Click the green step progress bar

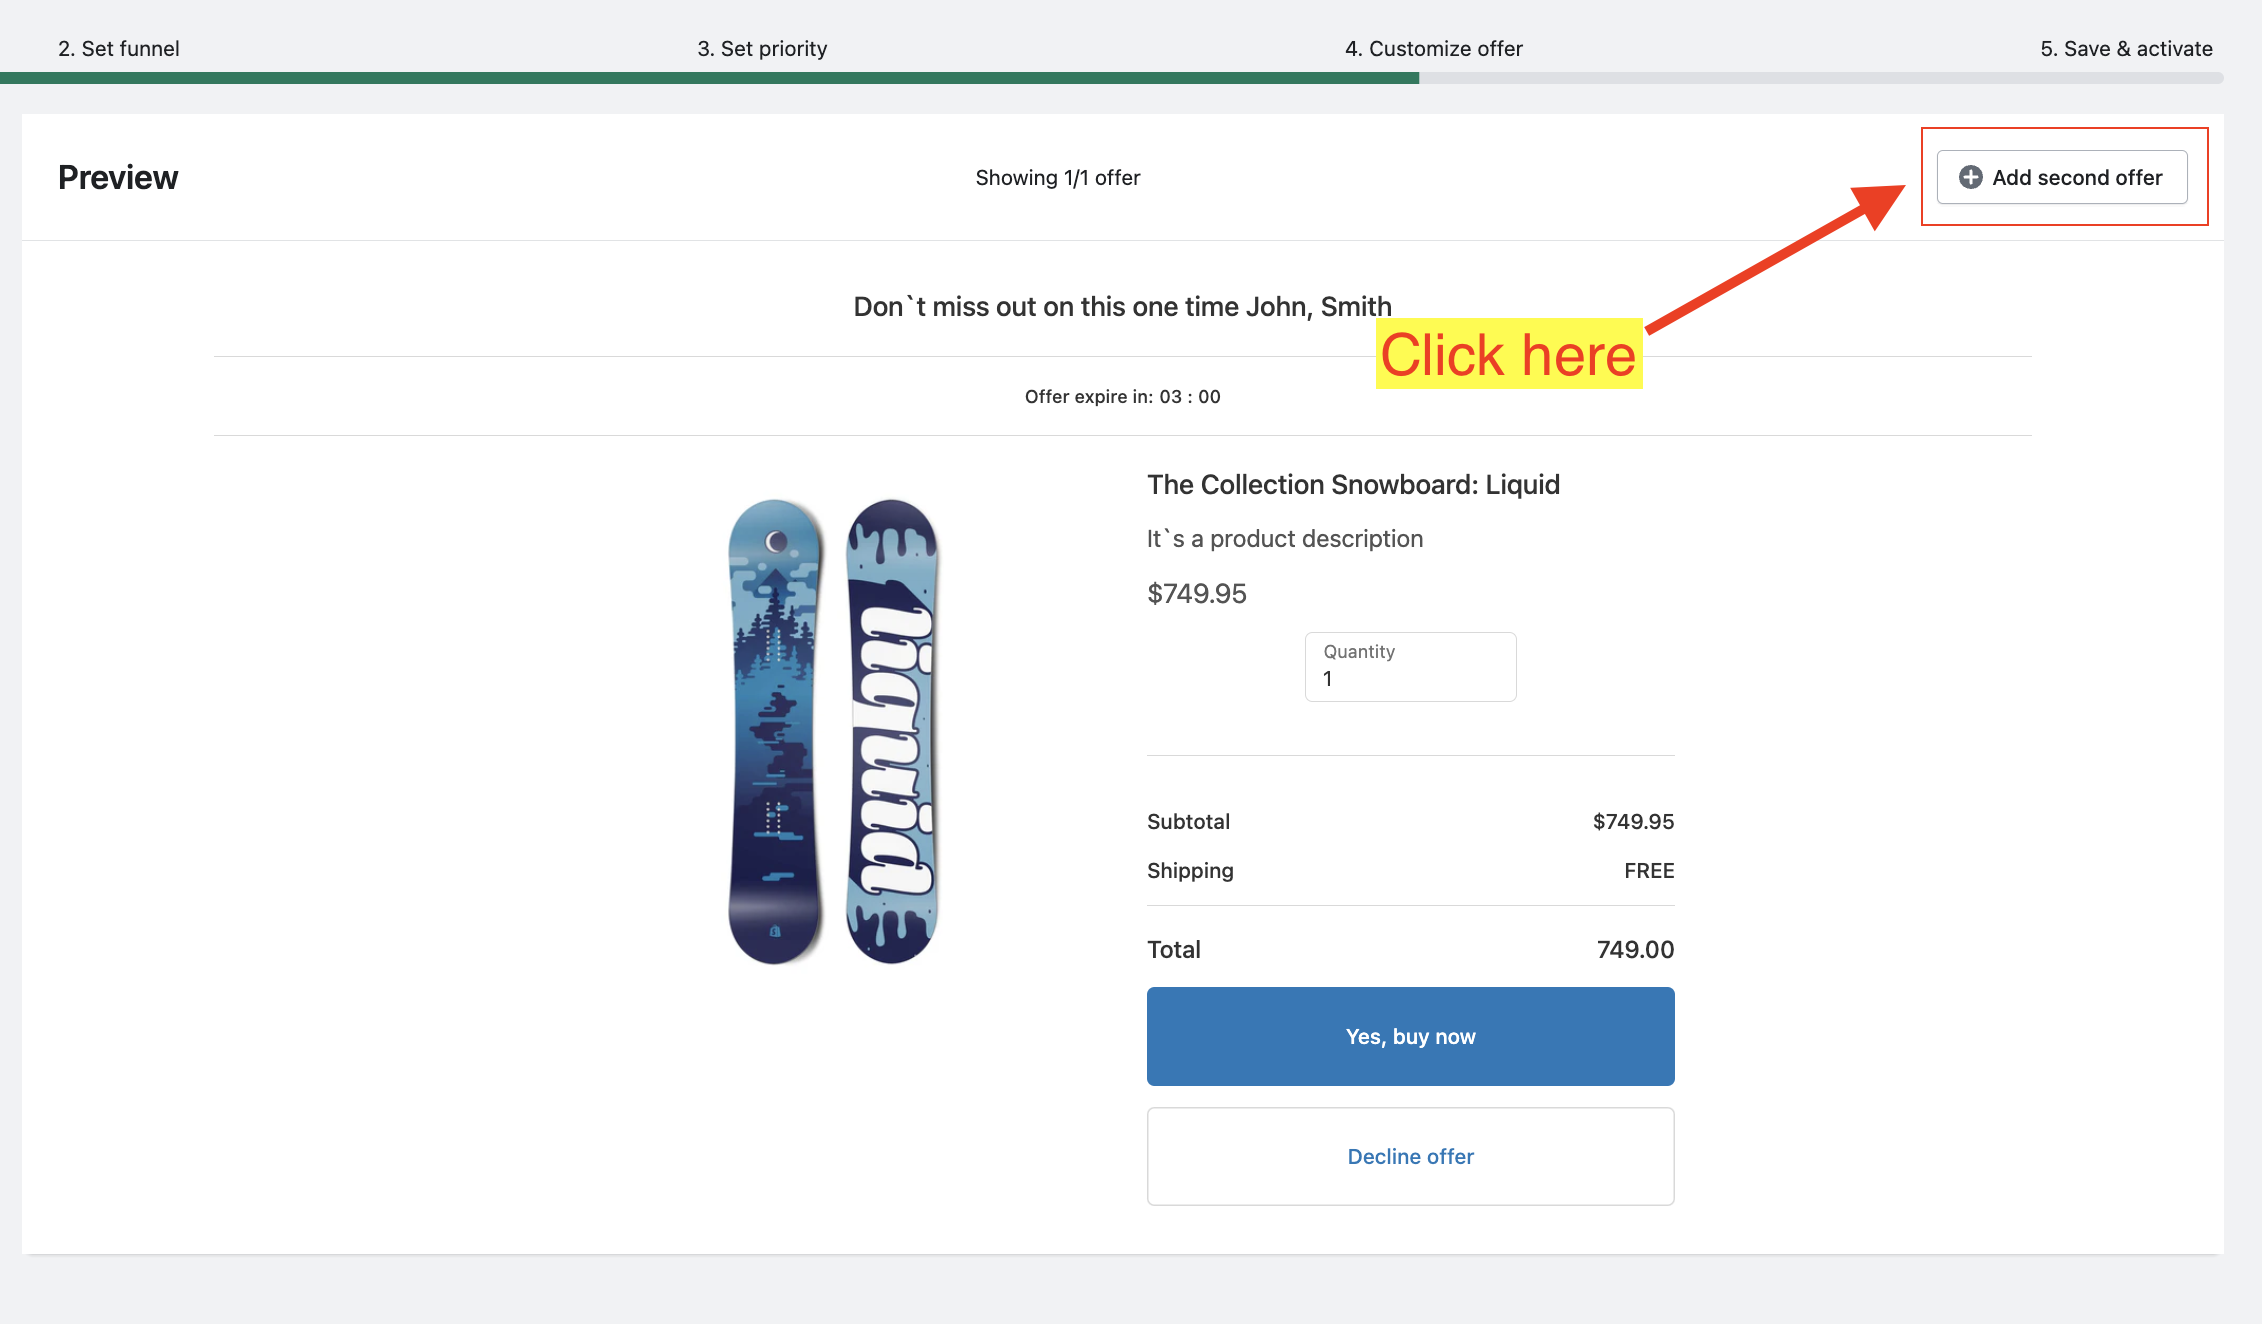(x=709, y=78)
